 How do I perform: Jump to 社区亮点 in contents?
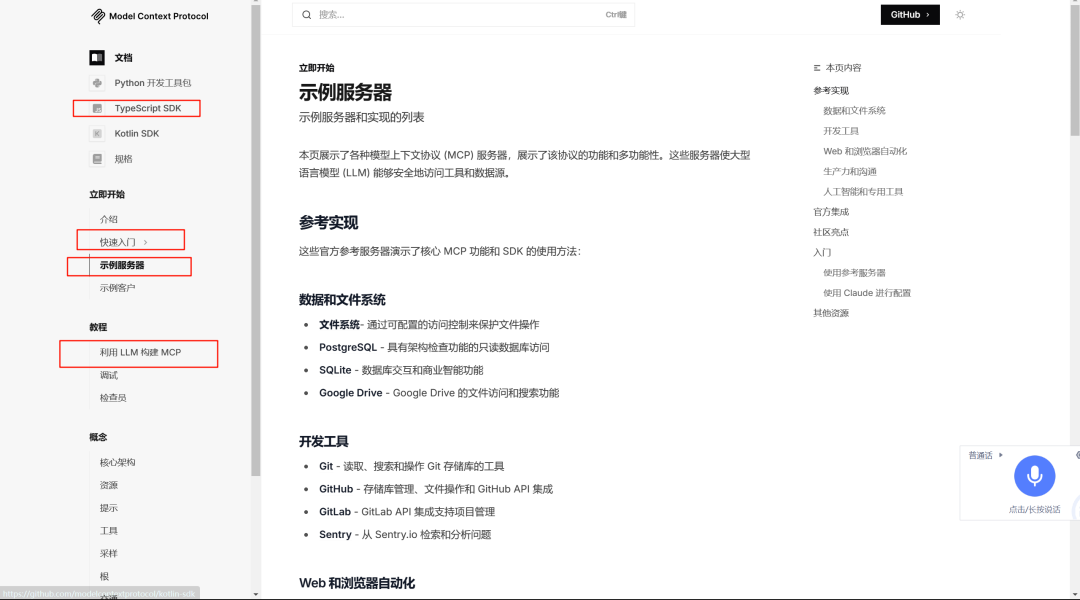click(831, 232)
